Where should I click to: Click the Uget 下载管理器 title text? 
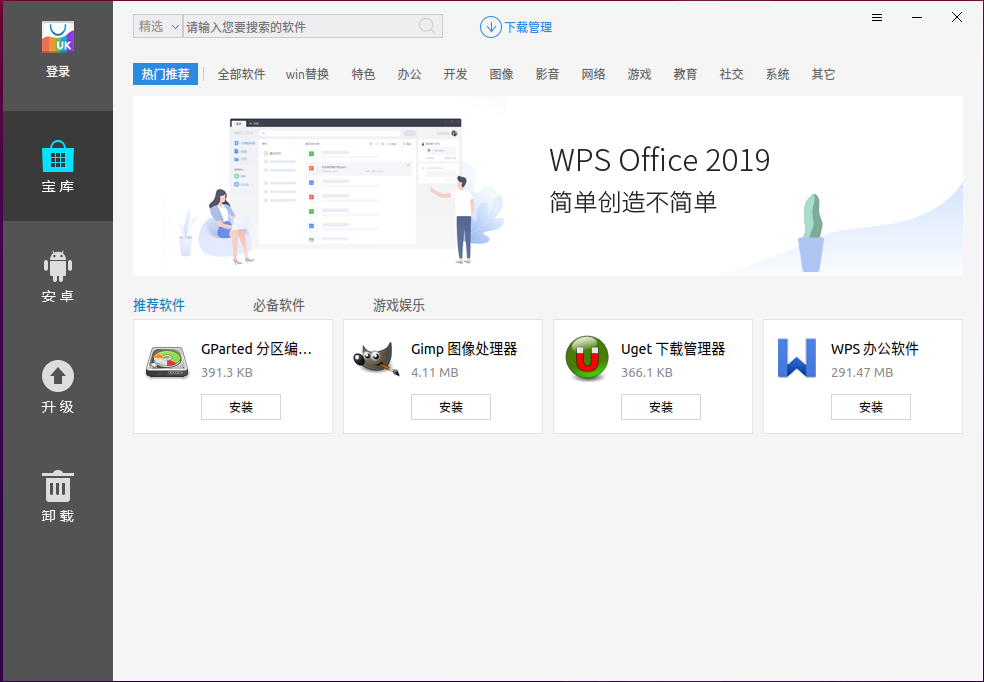coord(673,349)
